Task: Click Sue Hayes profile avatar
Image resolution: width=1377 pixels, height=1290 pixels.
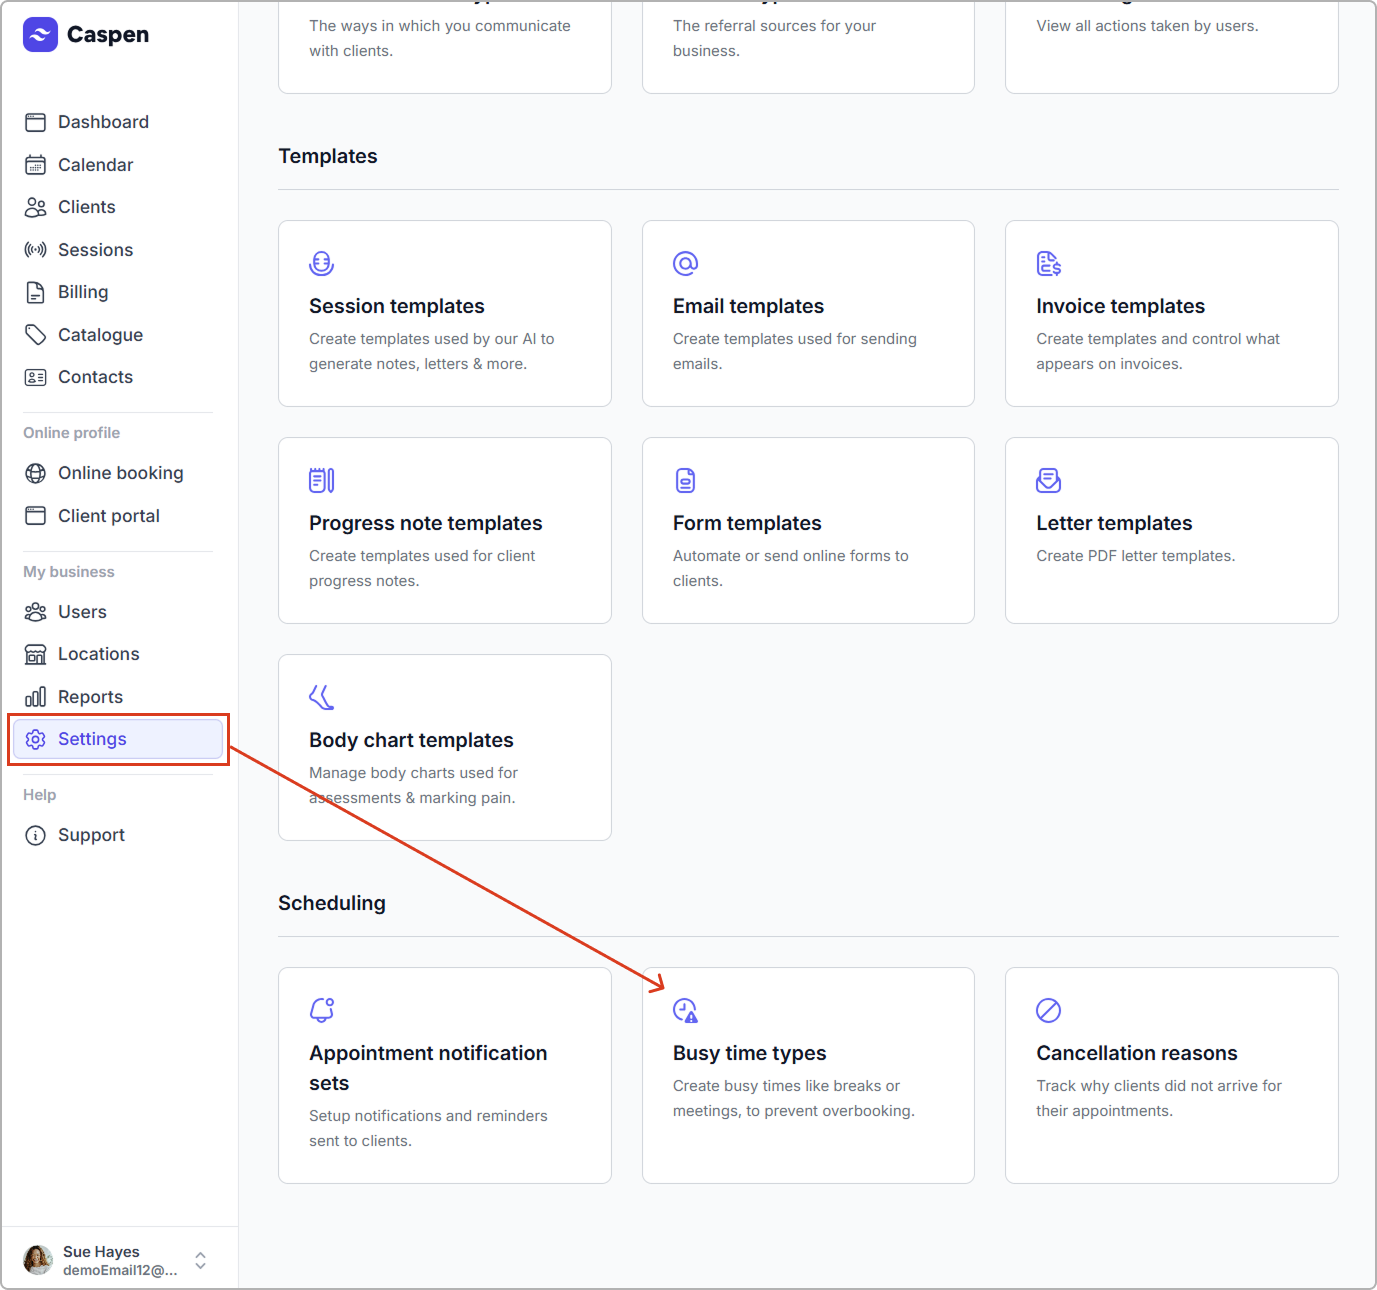Action: pyautogui.click(x=38, y=1261)
